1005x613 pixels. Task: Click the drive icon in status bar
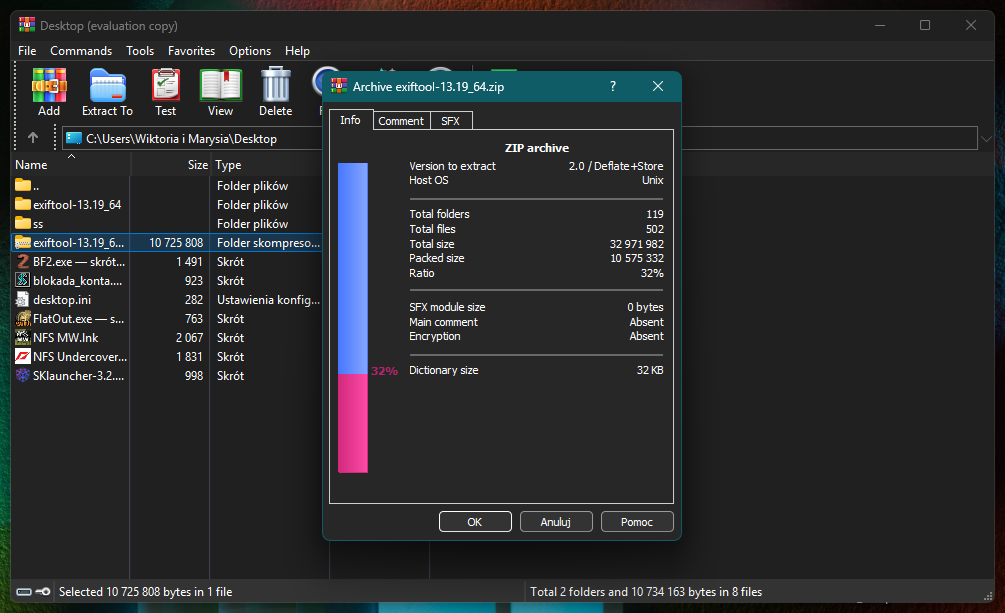click(x=25, y=592)
